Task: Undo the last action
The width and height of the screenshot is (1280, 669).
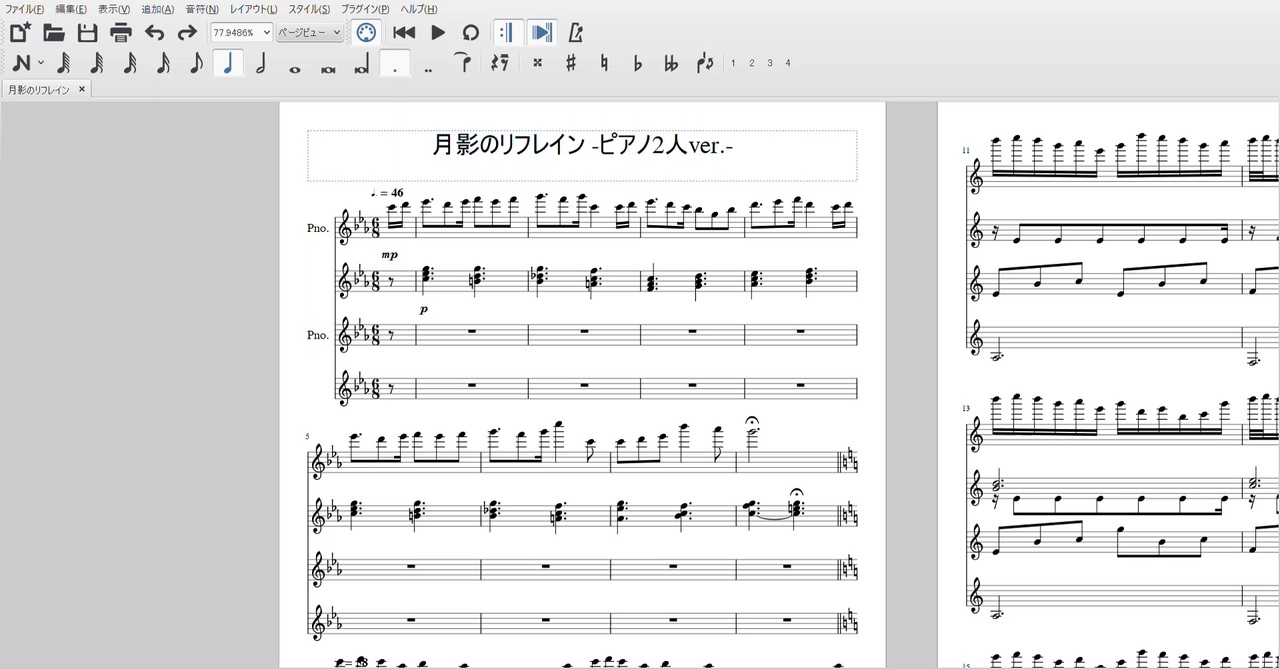Action: coord(154,32)
